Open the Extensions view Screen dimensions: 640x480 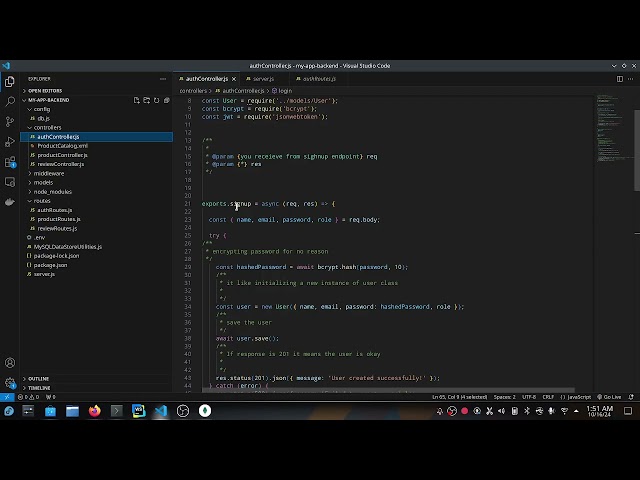pyautogui.click(x=10, y=163)
